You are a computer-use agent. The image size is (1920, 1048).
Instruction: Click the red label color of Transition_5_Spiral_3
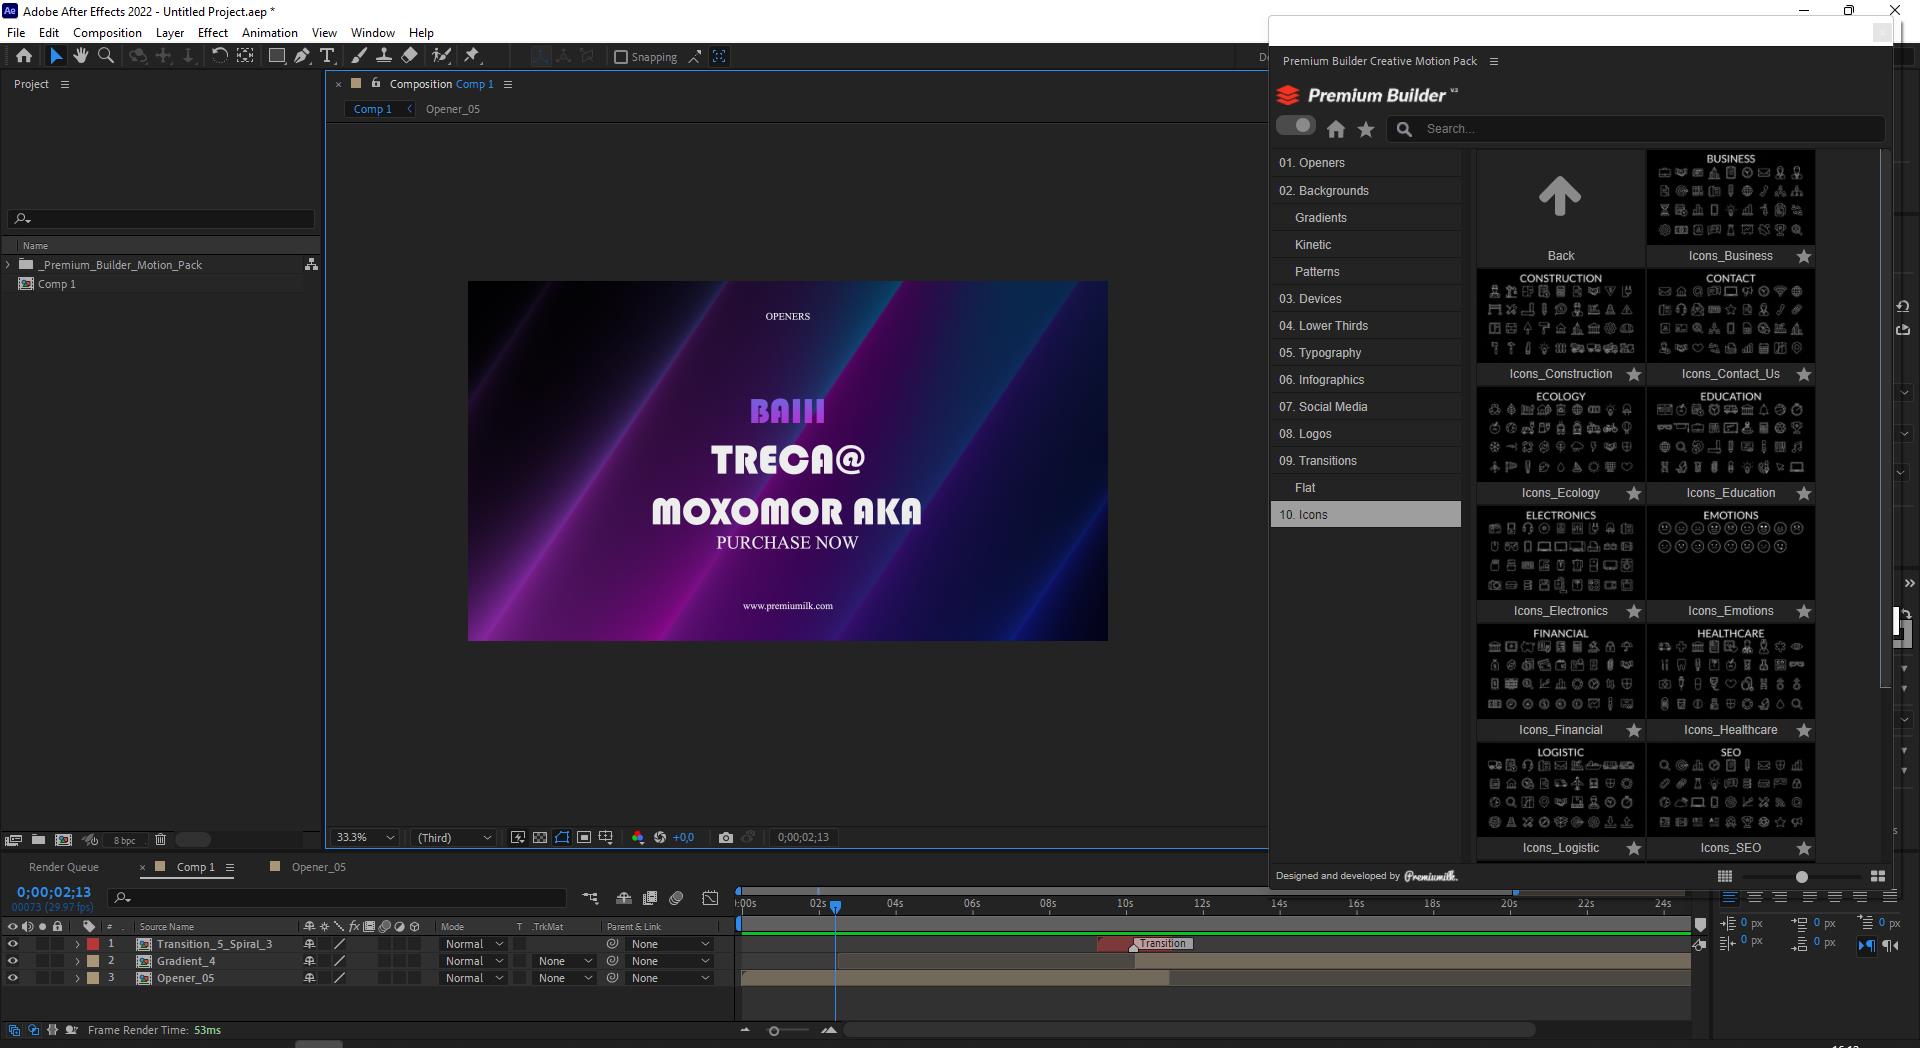93,944
